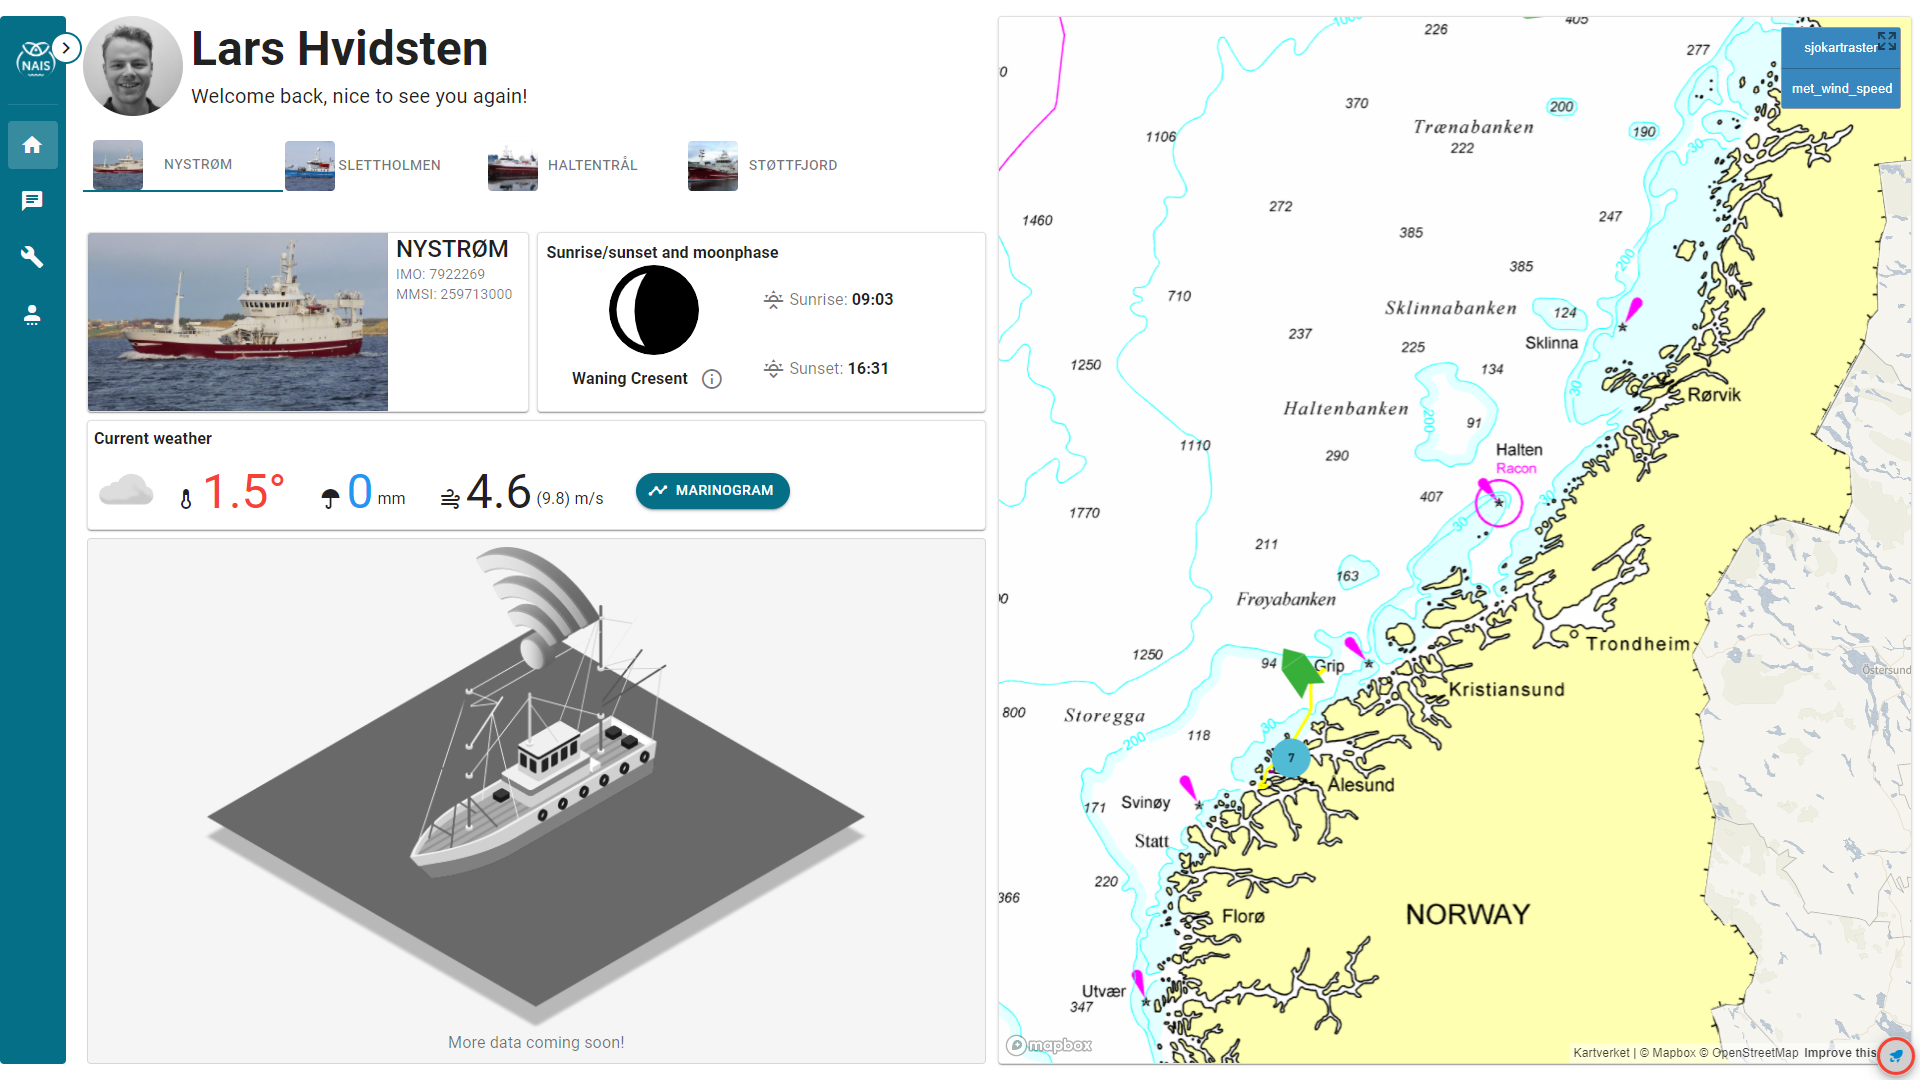Click the moonphase info icon
The height and width of the screenshot is (1080, 1920).
pyautogui.click(x=712, y=379)
